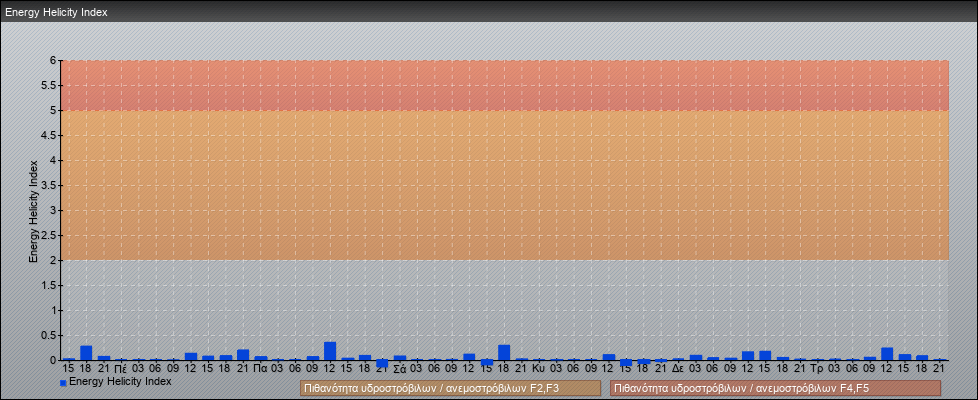Viewport: 978px width, 400px height.
Task: Select the F4,F5 tornado probability legend box
Action: [x=775, y=388]
